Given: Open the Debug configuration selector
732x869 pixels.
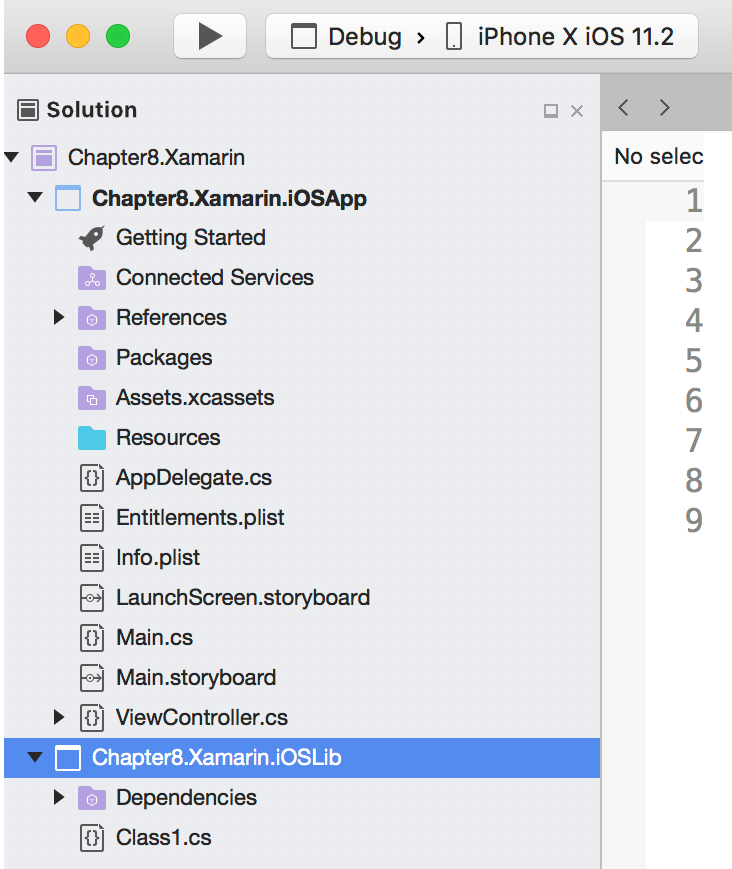Looking at the screenshot, I should click(346, 37).
